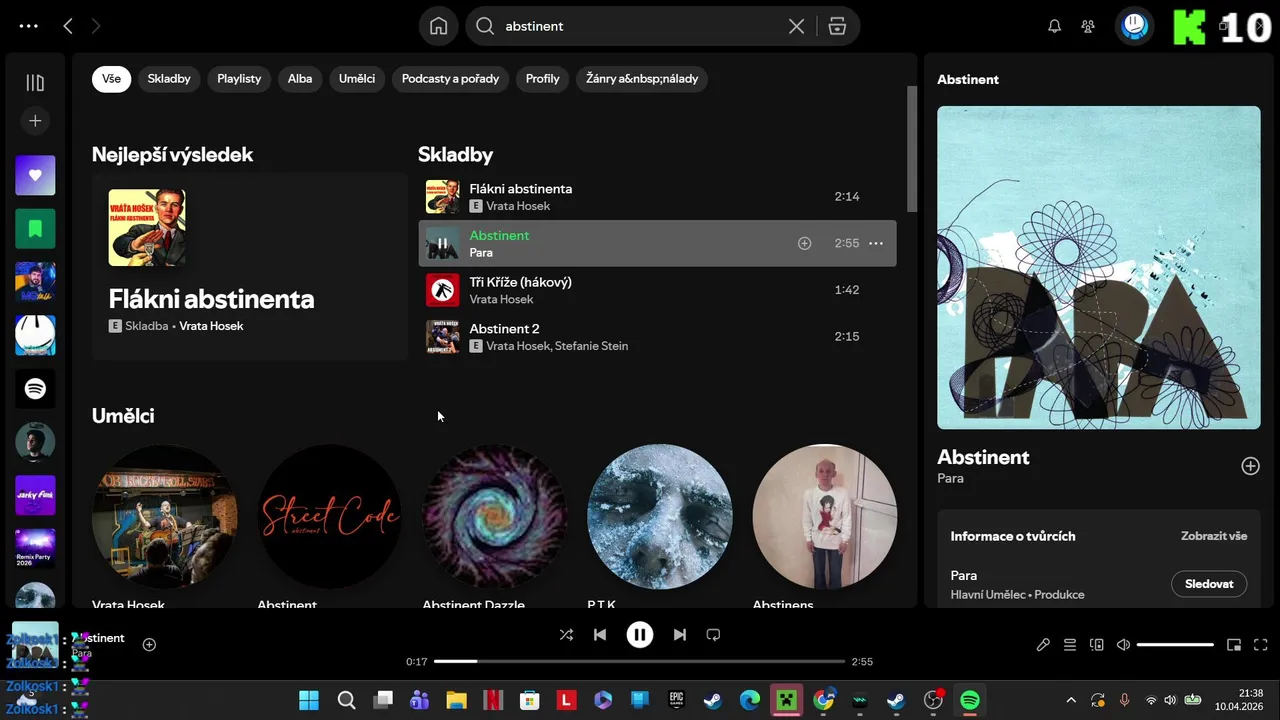Toggle the lyrics microphone icon
1280x720 pixels.
point(1043,645)
